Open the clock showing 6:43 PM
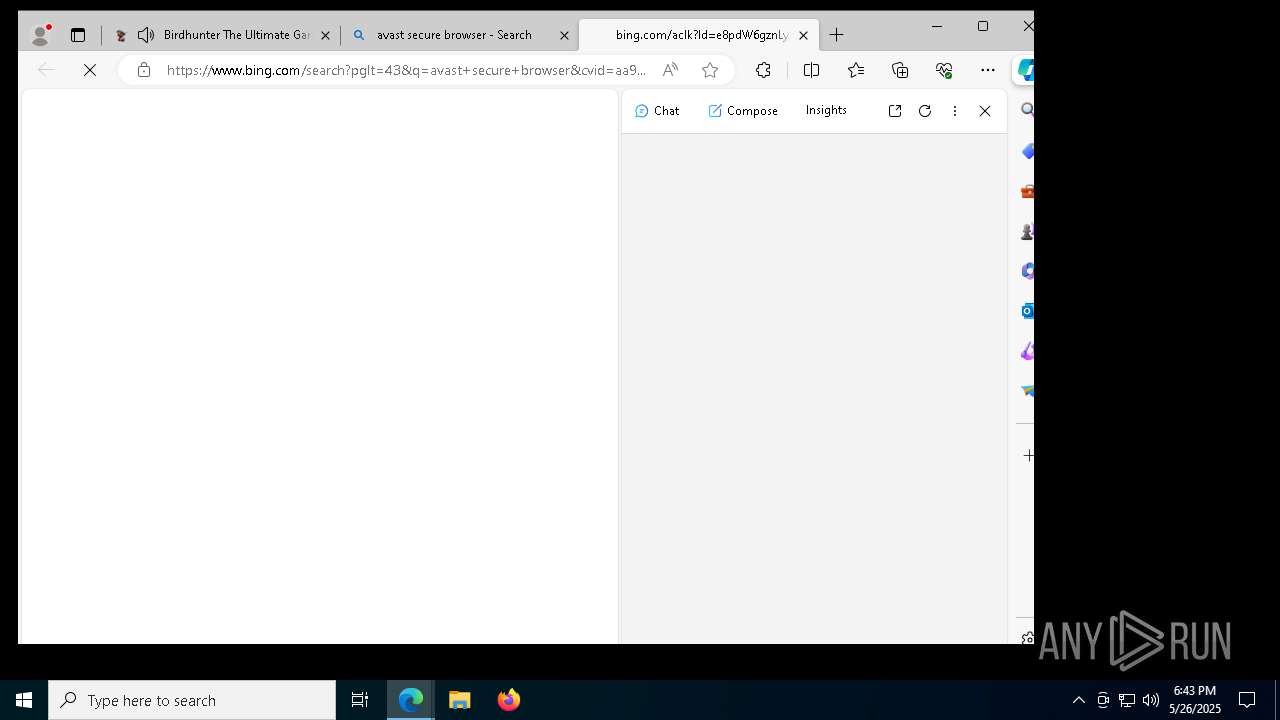 tap(1195, 700)
